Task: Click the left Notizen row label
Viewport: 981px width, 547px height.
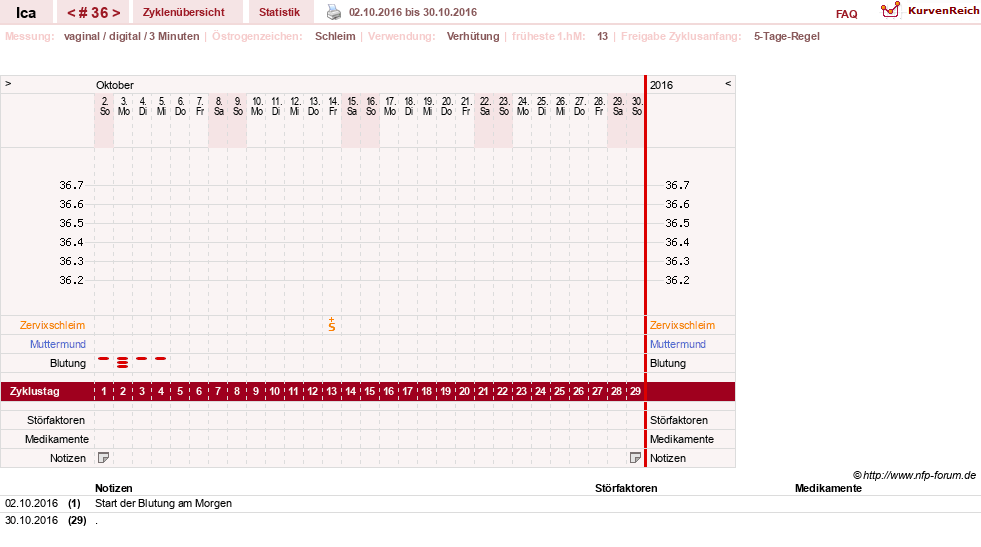Action: click(68, 458)
